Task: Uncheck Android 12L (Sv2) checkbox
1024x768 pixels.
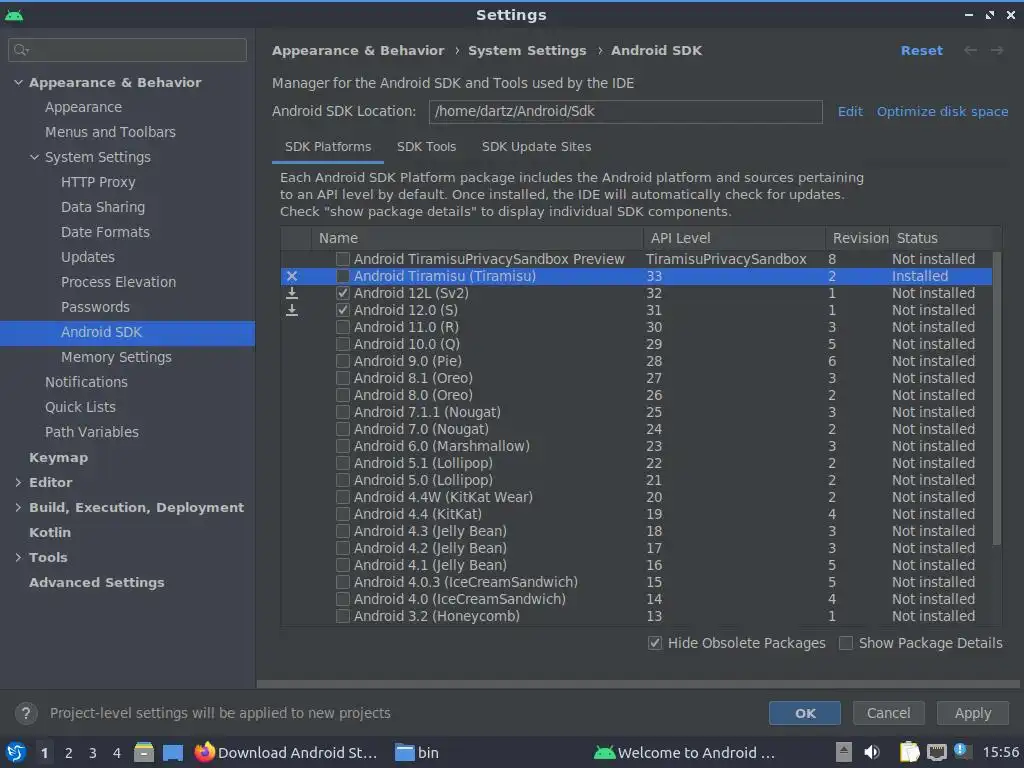Action: [x=343, y=293]
